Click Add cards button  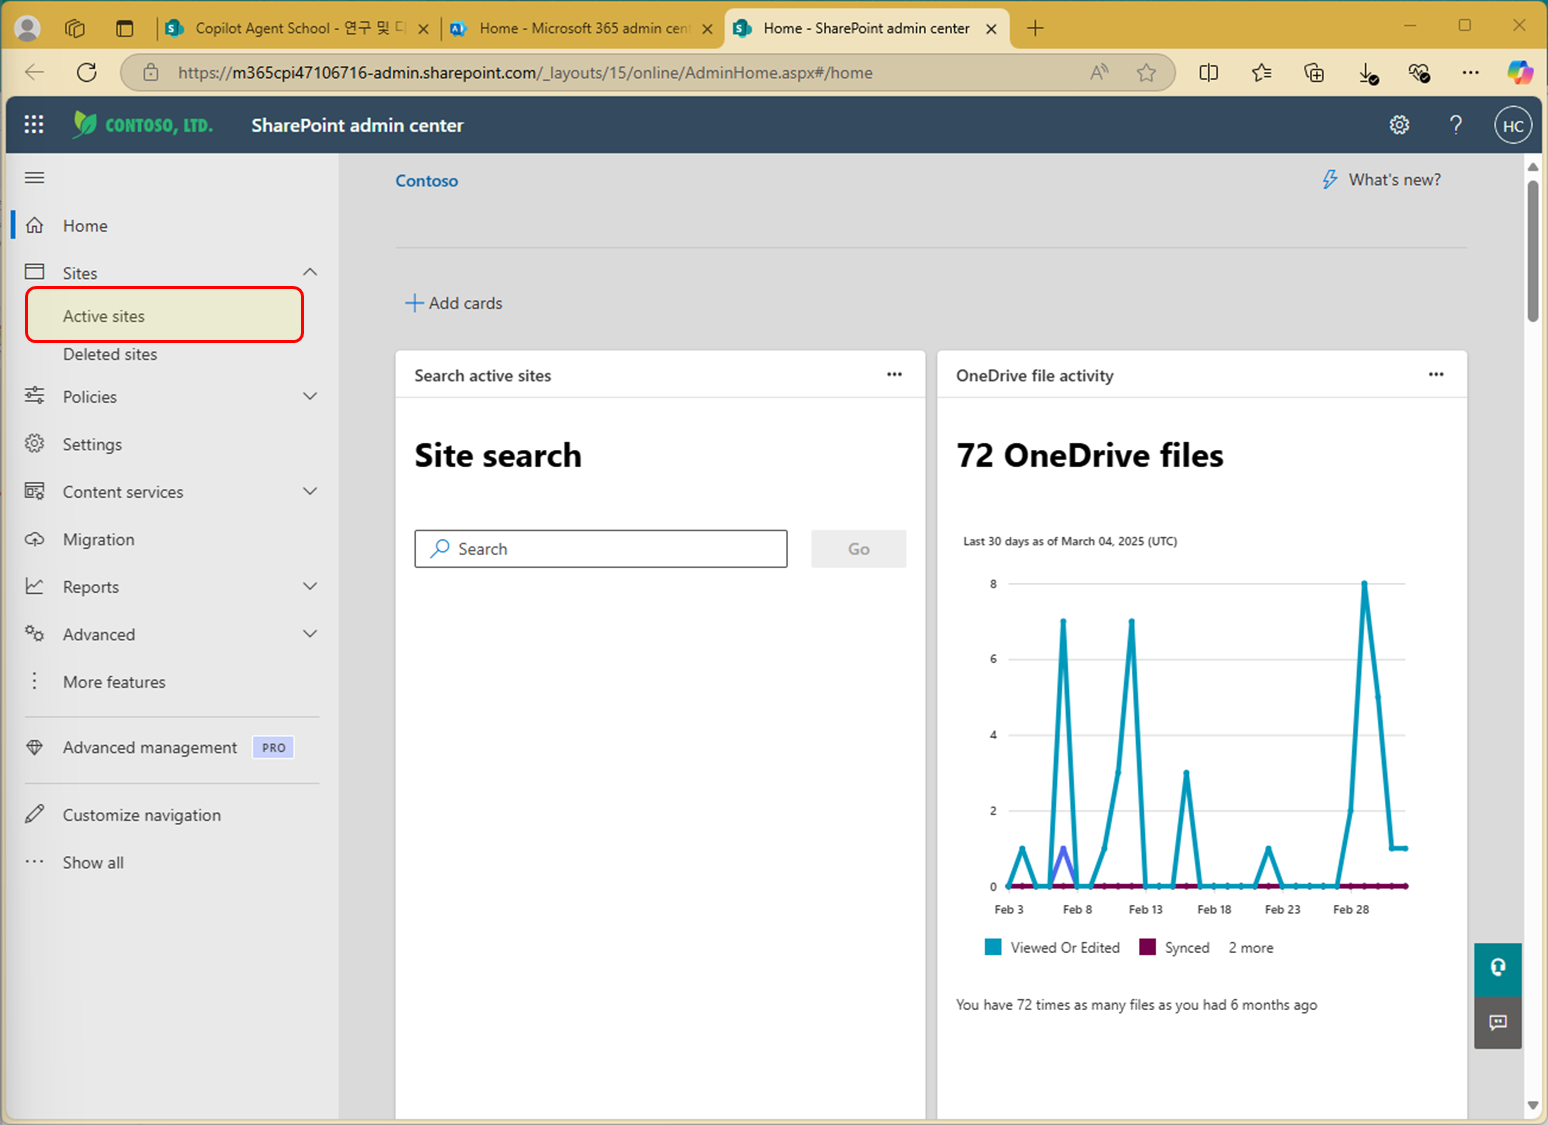(454, 303)
